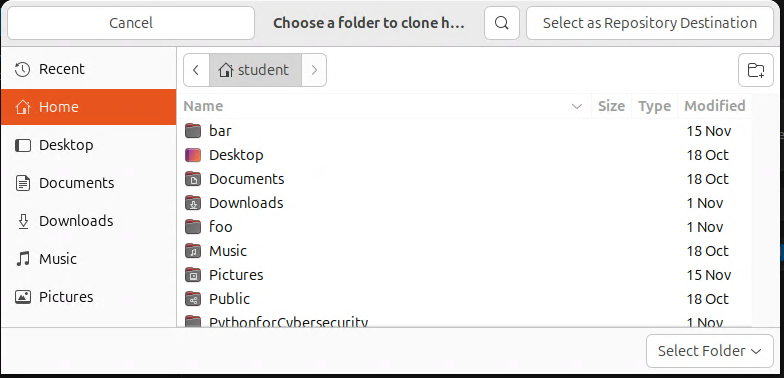
Task: Open Music label in the sidebar
Action: [x=58, y=259]
